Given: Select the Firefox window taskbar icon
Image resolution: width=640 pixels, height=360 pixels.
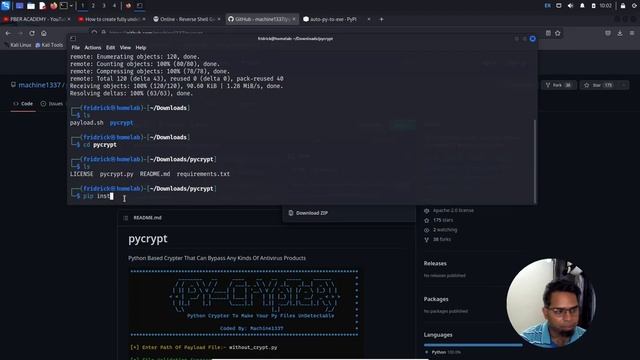Looking at the screenshot, I should point(129,6).
